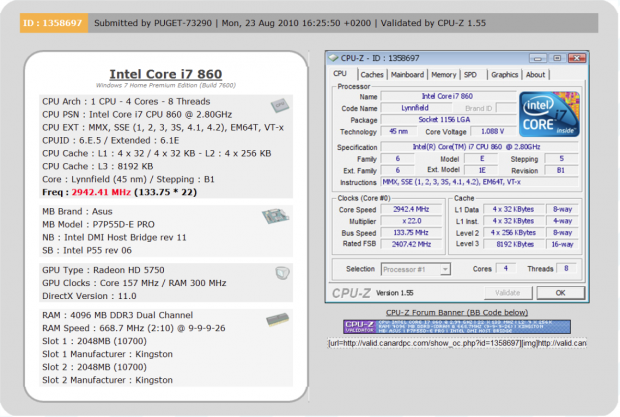
Task: Switch to the Memory tab
Action: [444, 75]
